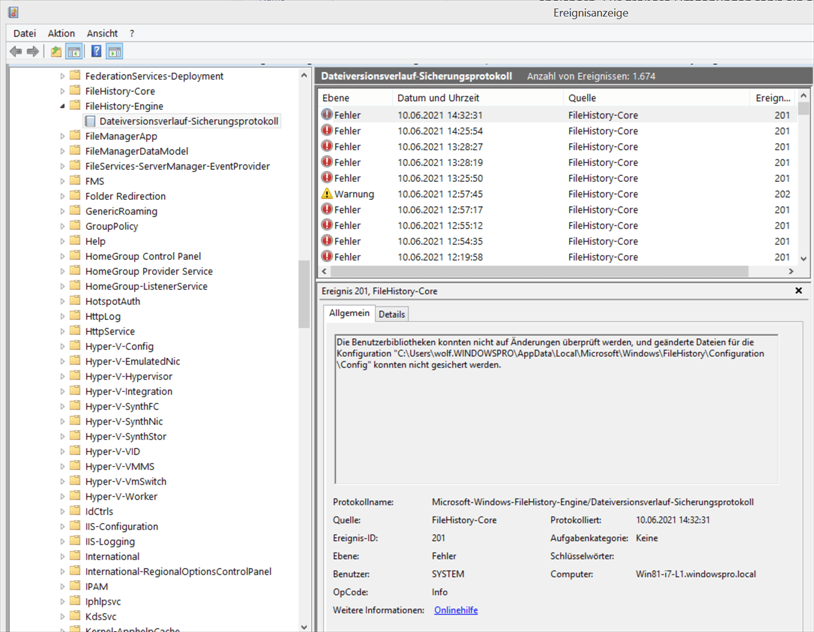The width and height of the screenshot is (814, 632).
Task: Toggle the console tree pane toolbar icon
Action: (74, 51)
